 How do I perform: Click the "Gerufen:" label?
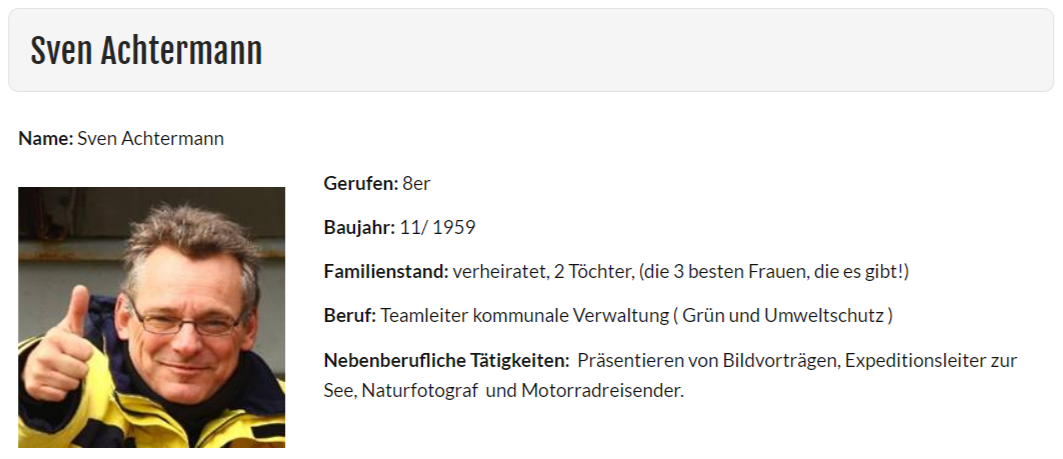[361, 183]
